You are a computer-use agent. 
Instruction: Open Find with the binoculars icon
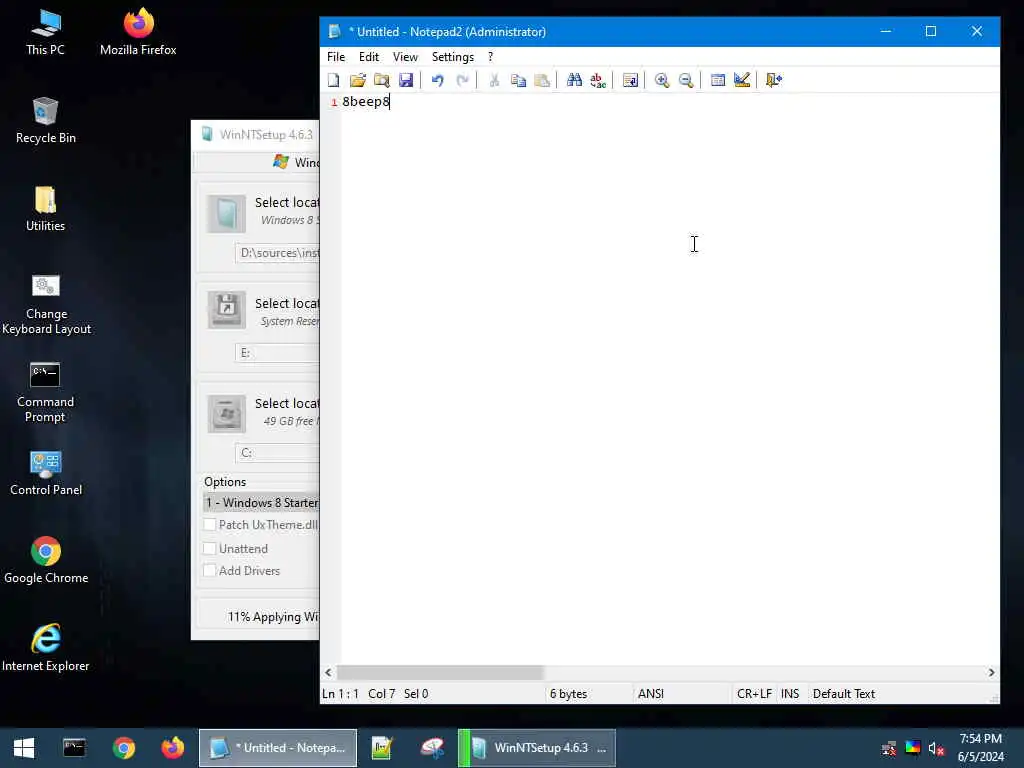click(x=574, y=80)
